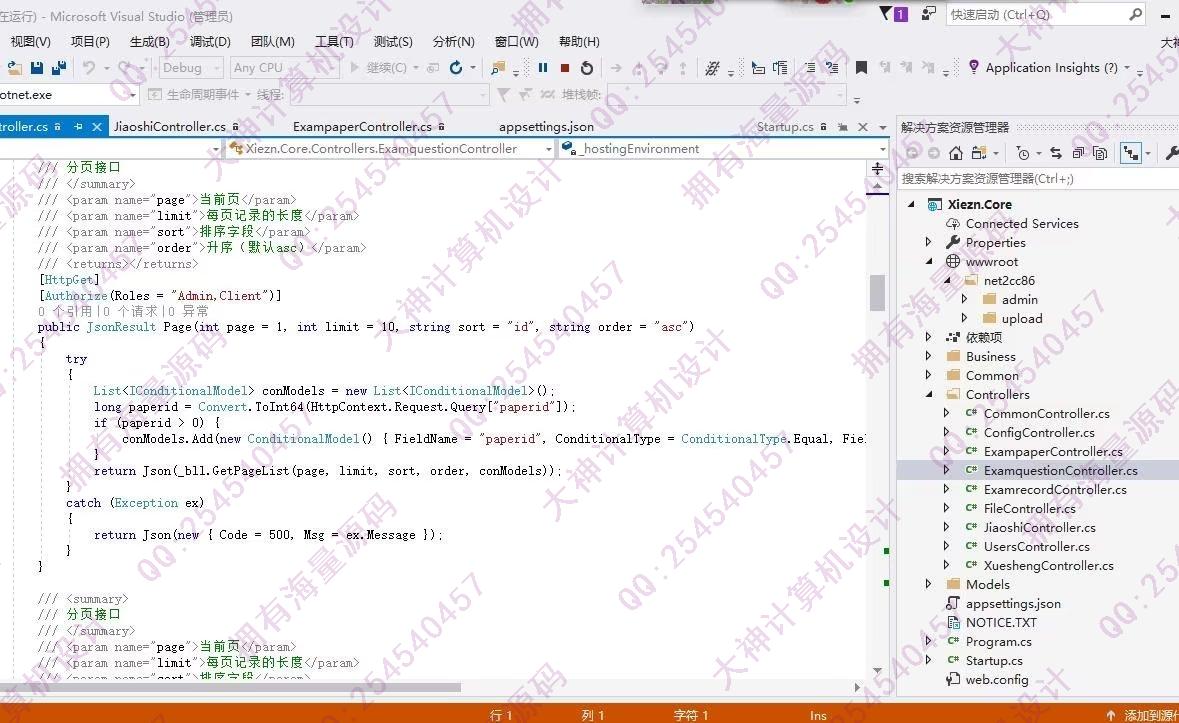Click the Collapse All icon in Solution Explorer
This screenshot has width=1179, height=723.
[1078, 153]
